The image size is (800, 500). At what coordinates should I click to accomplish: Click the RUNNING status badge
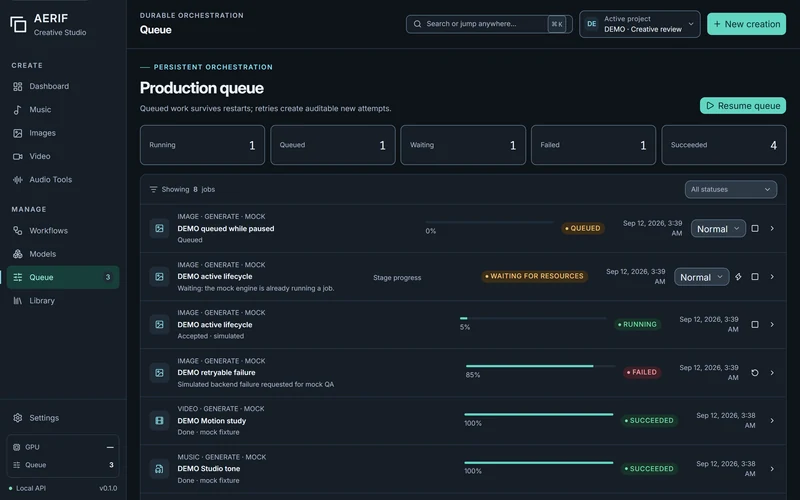pos(637,324)
